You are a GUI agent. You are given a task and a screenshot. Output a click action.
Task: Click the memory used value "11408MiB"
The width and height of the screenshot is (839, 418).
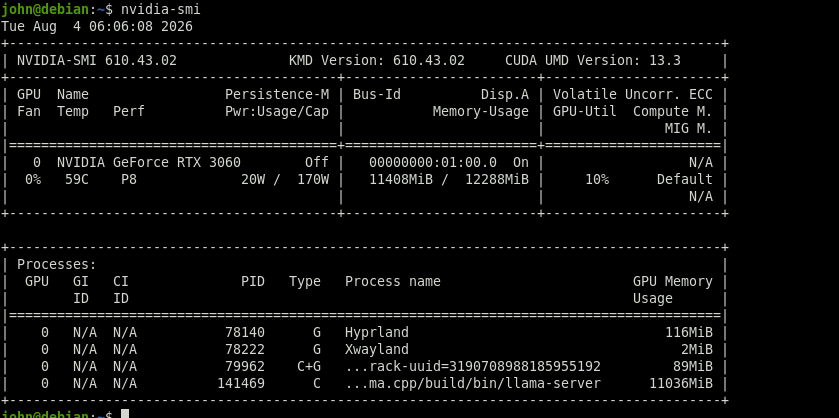point(401,179)
